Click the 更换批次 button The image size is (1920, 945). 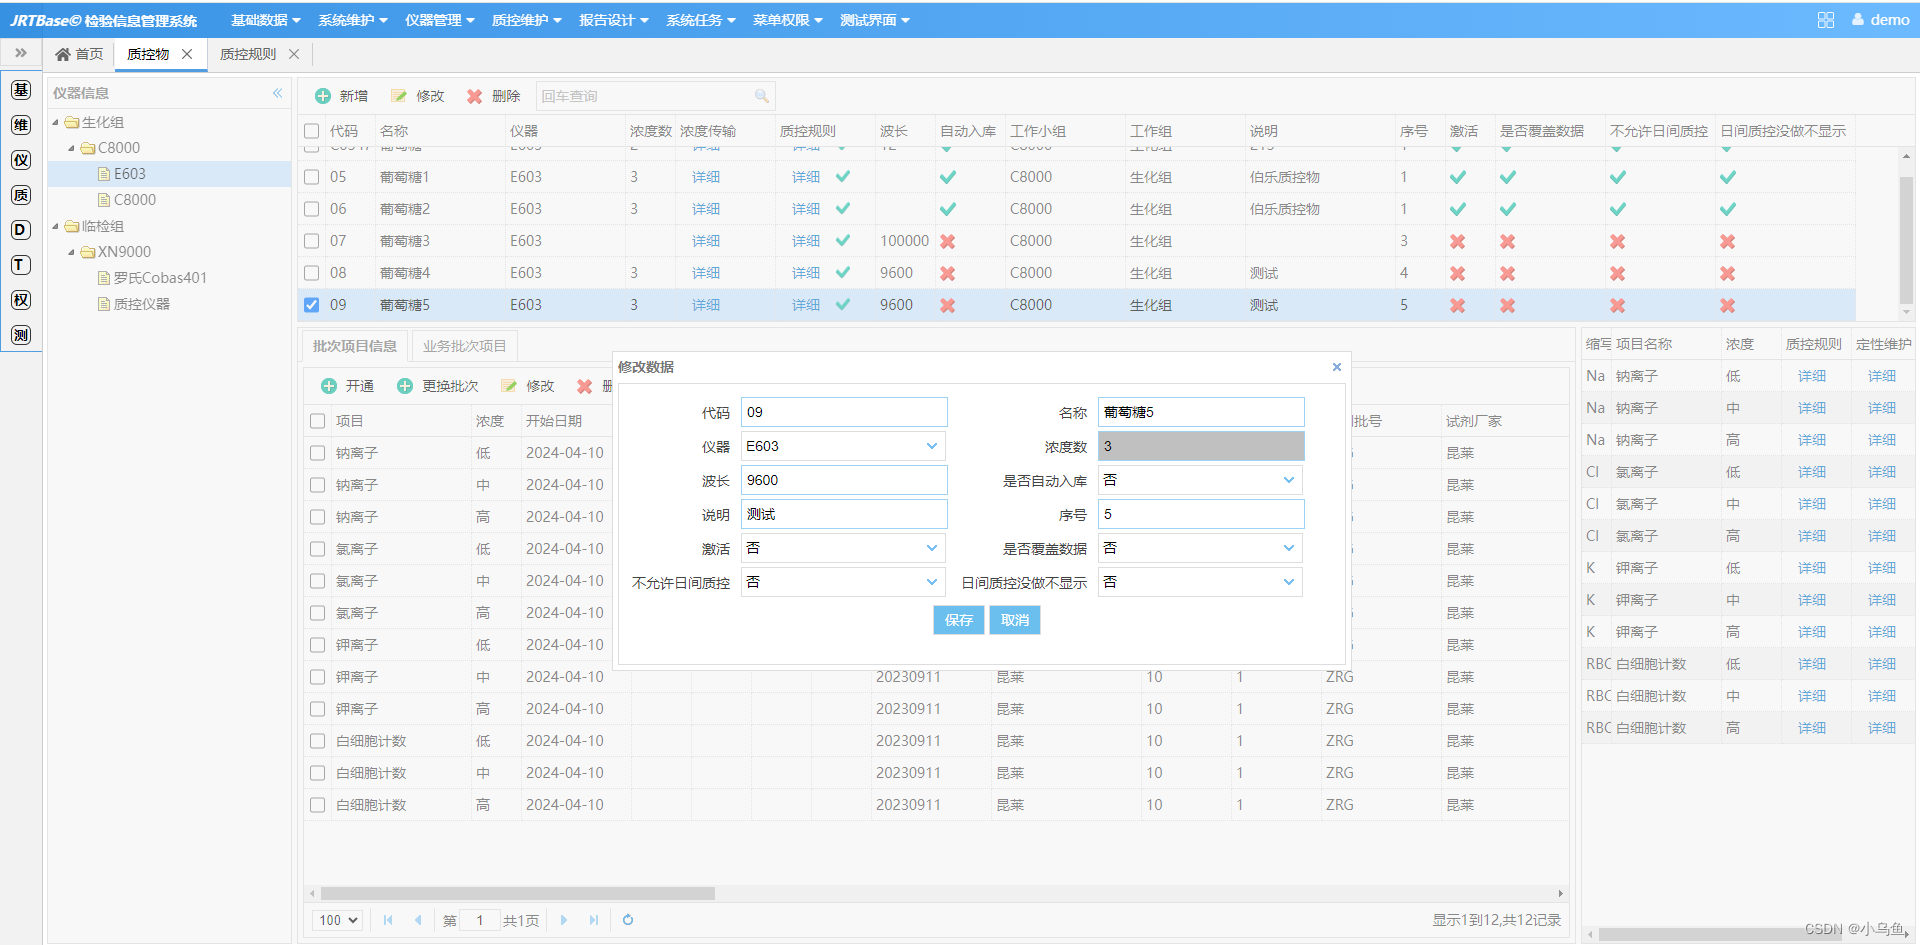pyautogui.click(x=438, y=386)
